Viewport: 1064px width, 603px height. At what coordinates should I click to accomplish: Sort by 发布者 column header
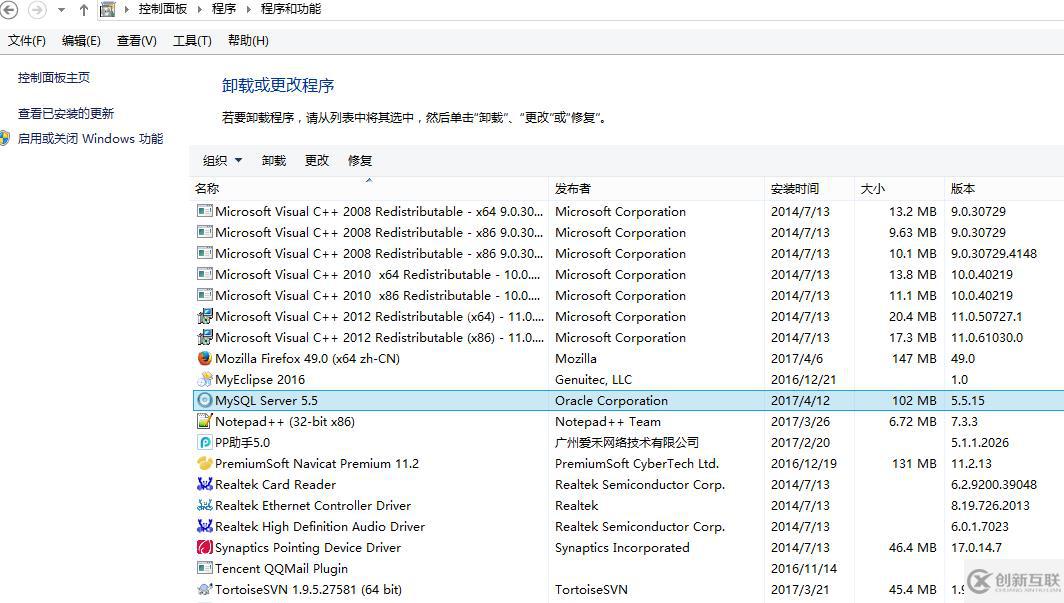(x=656, y=189)
